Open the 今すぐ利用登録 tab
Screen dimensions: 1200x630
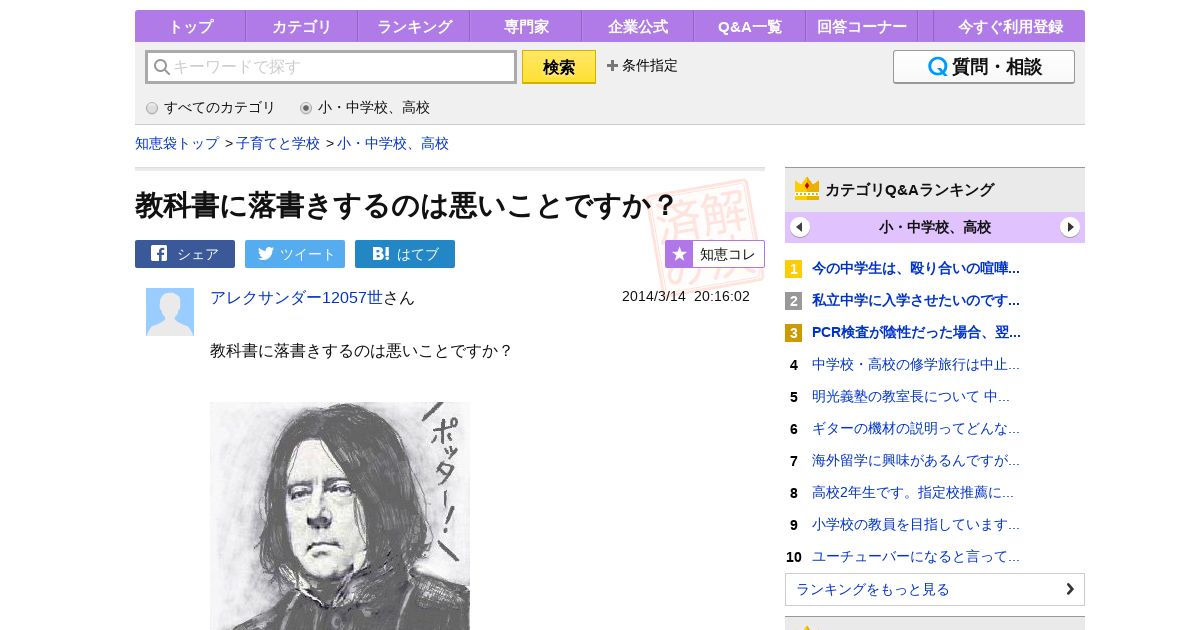(1009, 26)
